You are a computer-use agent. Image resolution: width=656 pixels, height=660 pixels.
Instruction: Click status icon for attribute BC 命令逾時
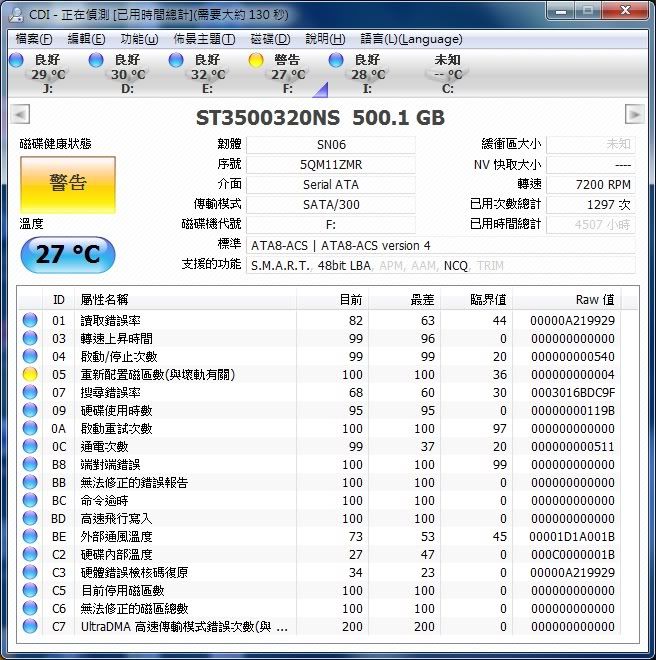[30, 500]
